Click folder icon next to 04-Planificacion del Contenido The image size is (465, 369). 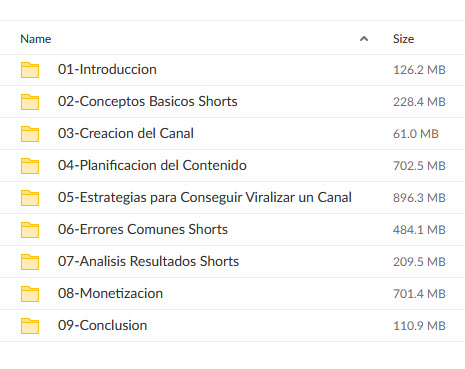[30, 166]
